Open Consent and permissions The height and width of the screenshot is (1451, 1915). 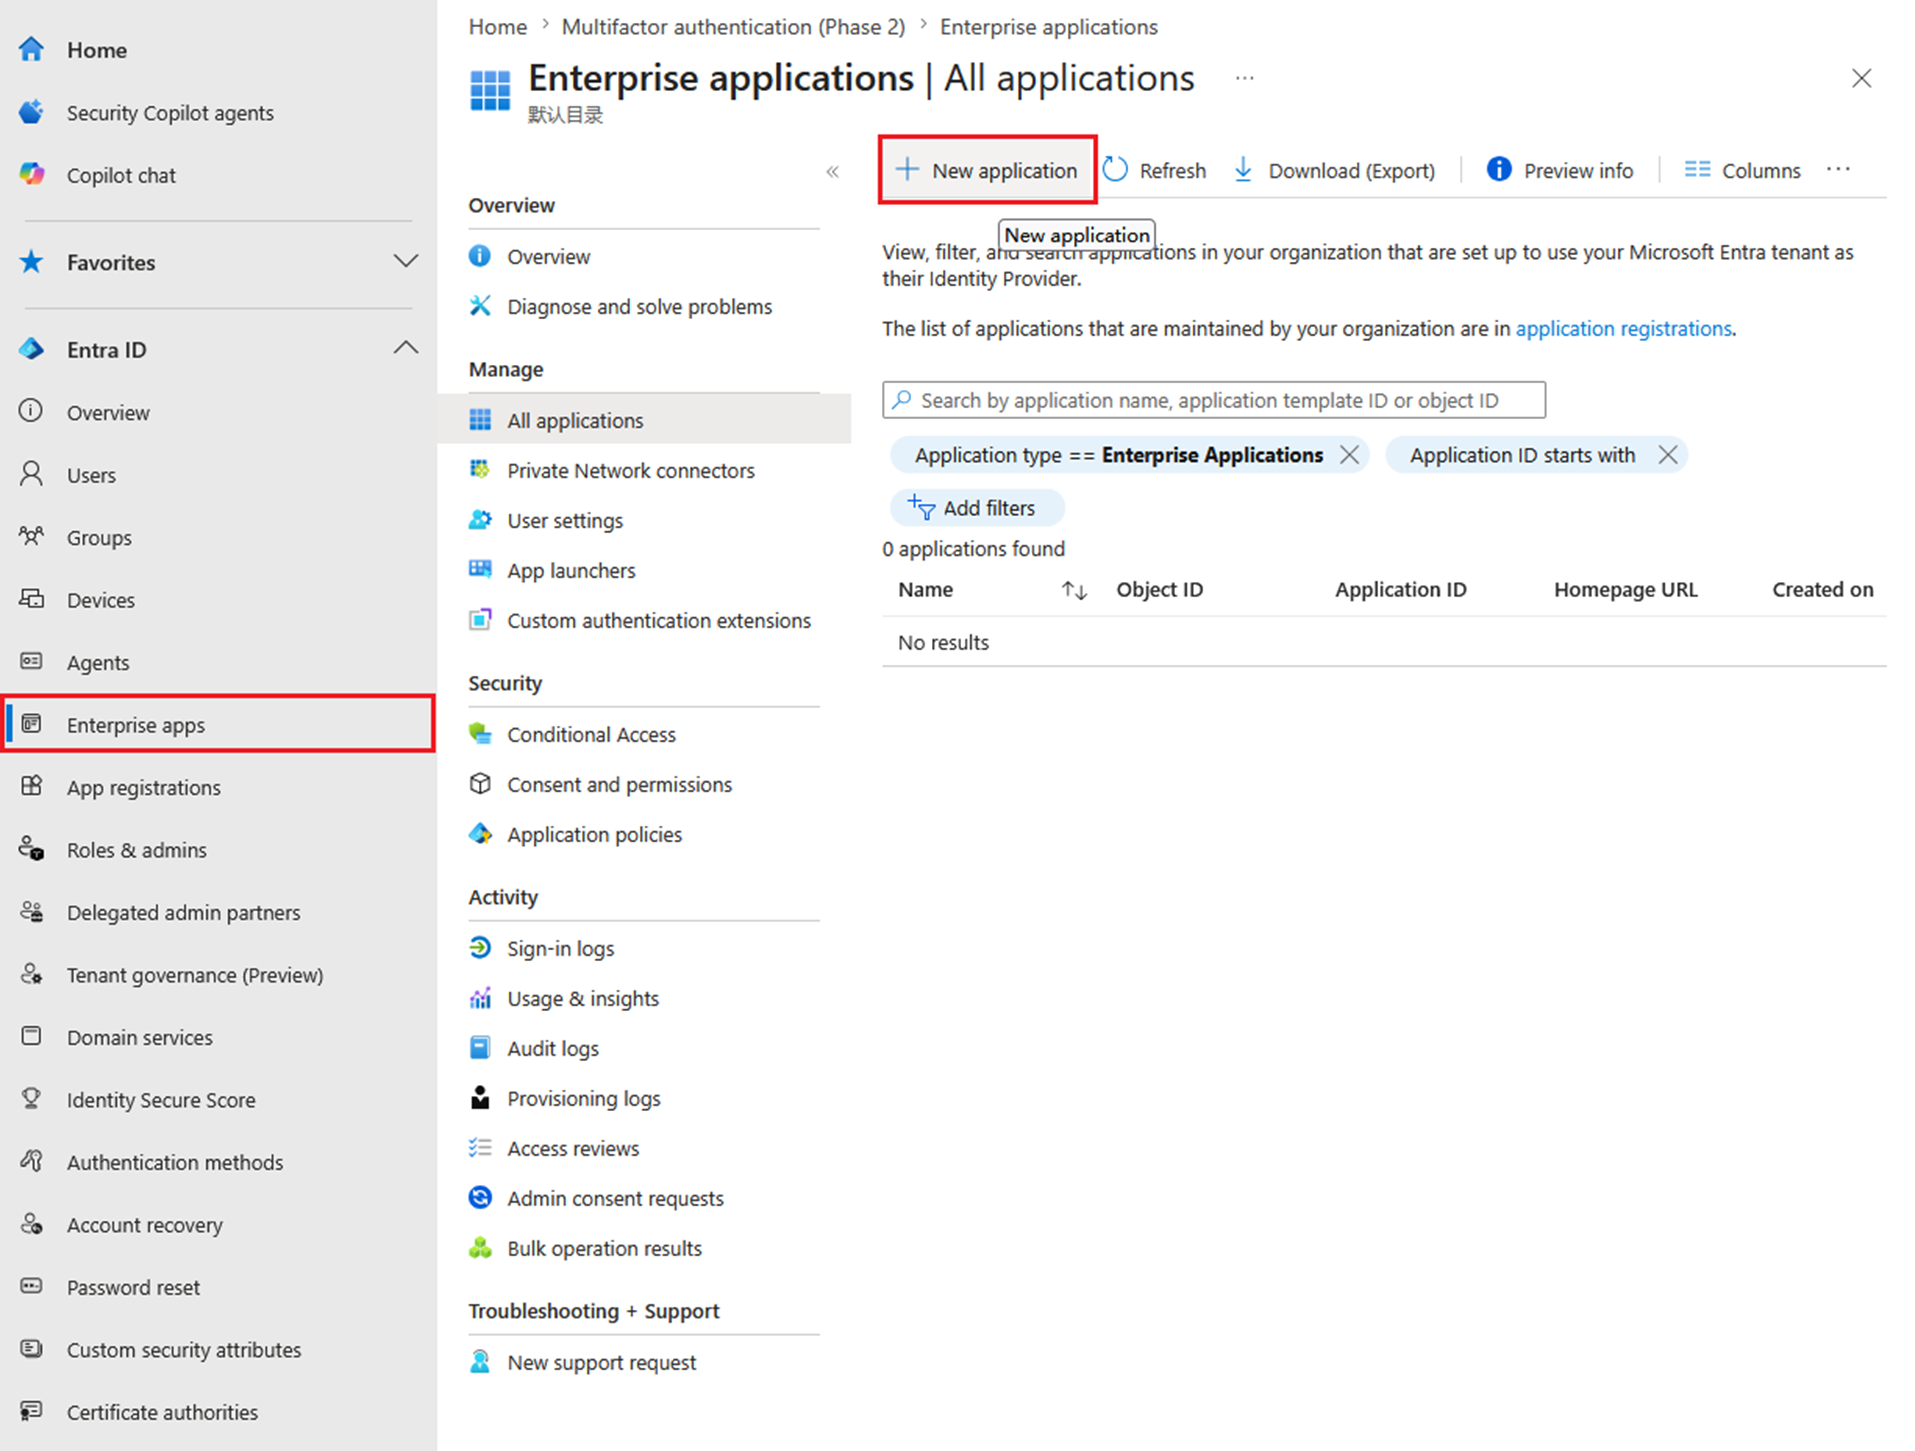tap(619, 784)
